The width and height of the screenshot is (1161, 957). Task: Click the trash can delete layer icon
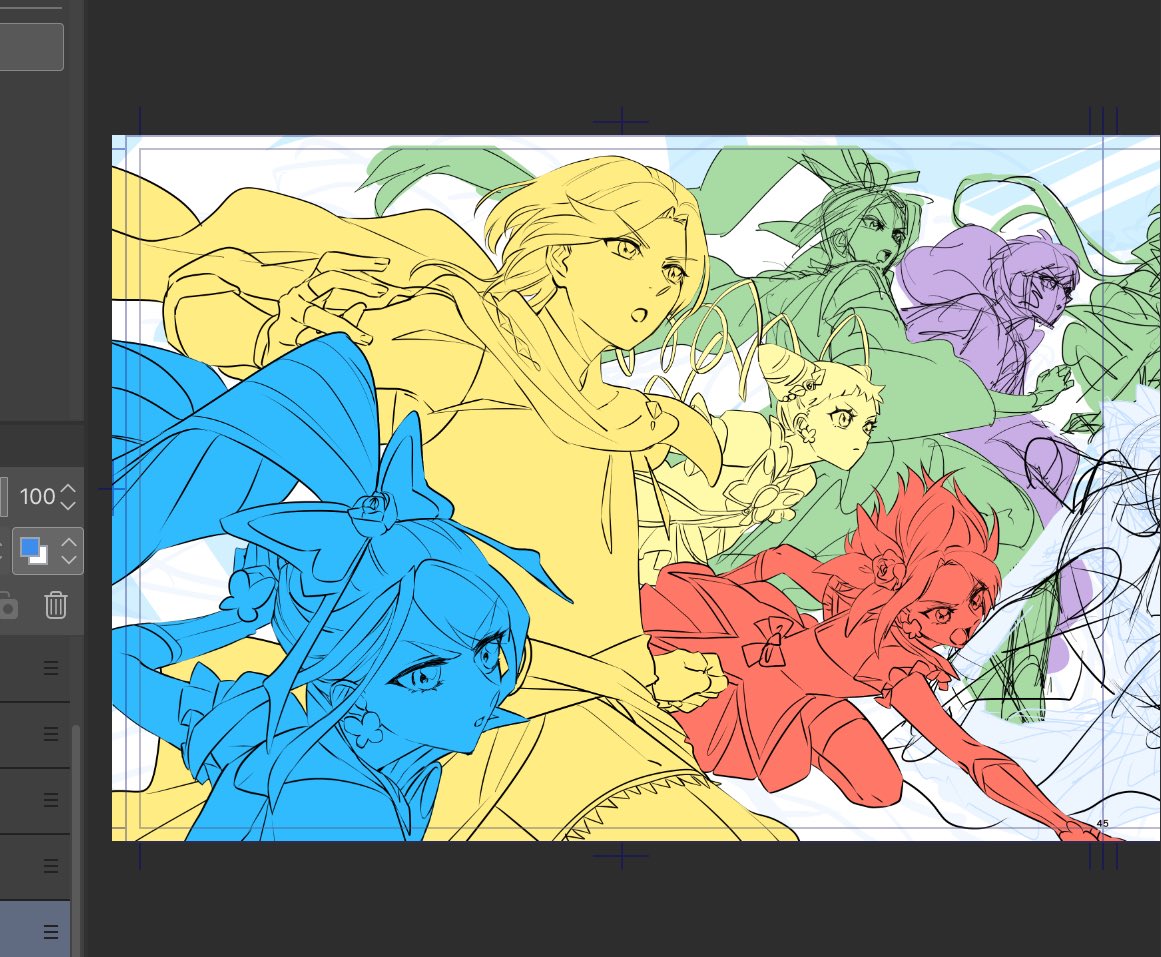56,605
